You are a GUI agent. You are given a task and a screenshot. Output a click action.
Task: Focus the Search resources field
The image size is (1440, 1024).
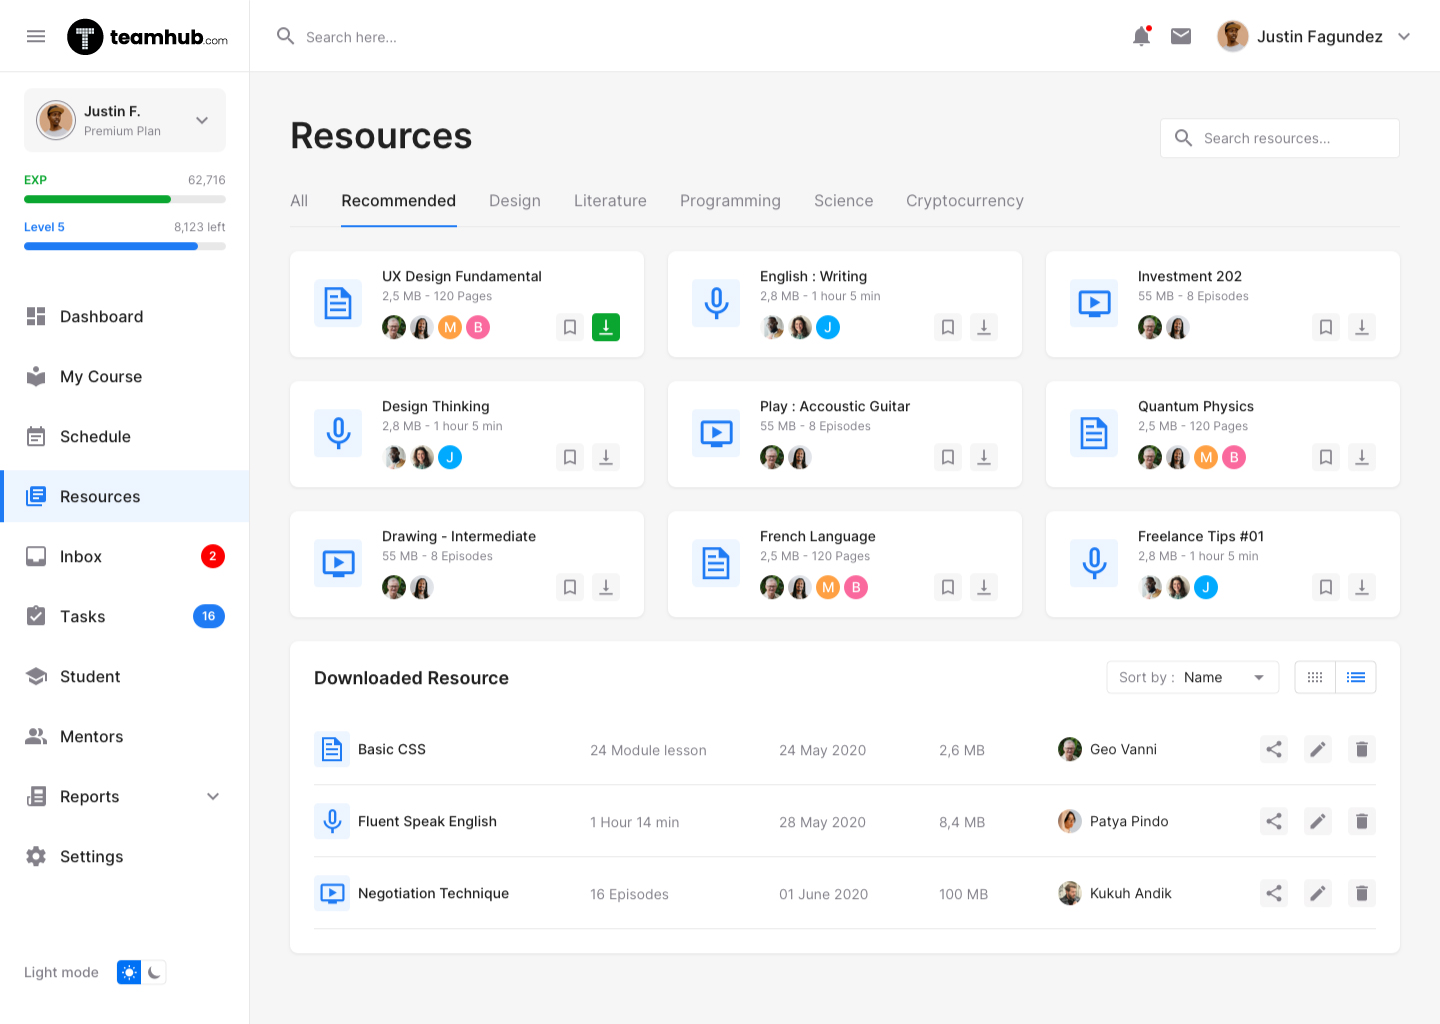1280,138
